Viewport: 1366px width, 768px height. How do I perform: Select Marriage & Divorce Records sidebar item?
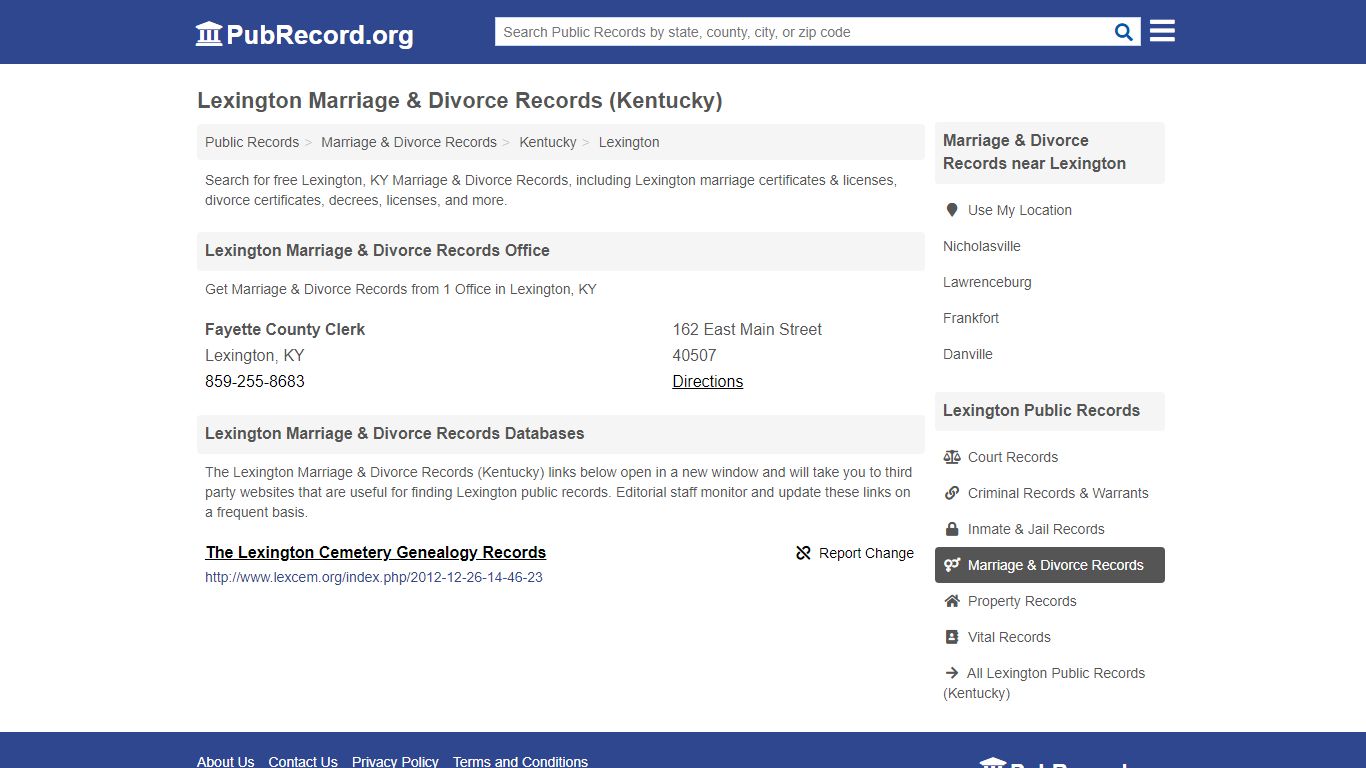(x=1050, y=565)
